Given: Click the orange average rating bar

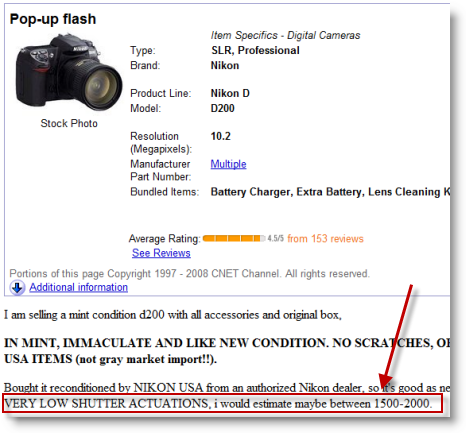Looking at the screenshot, I should [x=234, y=238].
